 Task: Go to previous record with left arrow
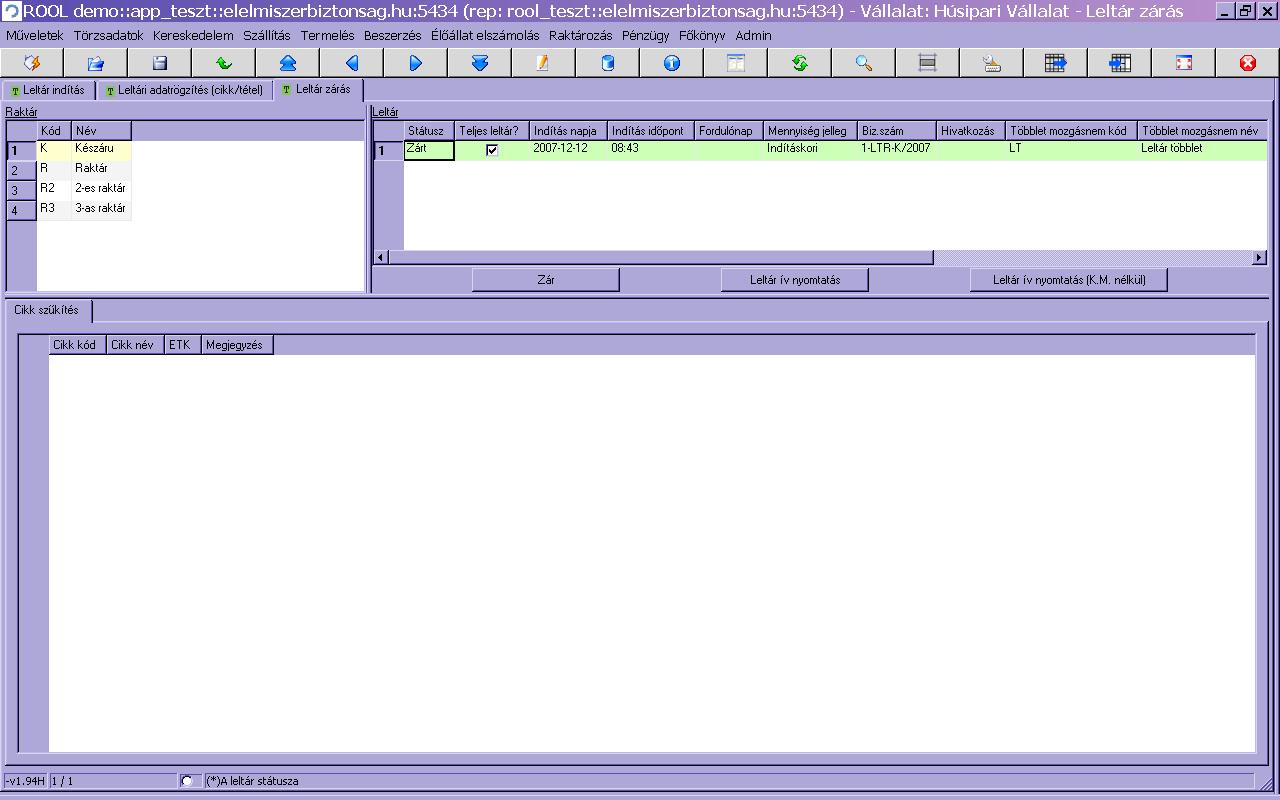click(352, 63)
